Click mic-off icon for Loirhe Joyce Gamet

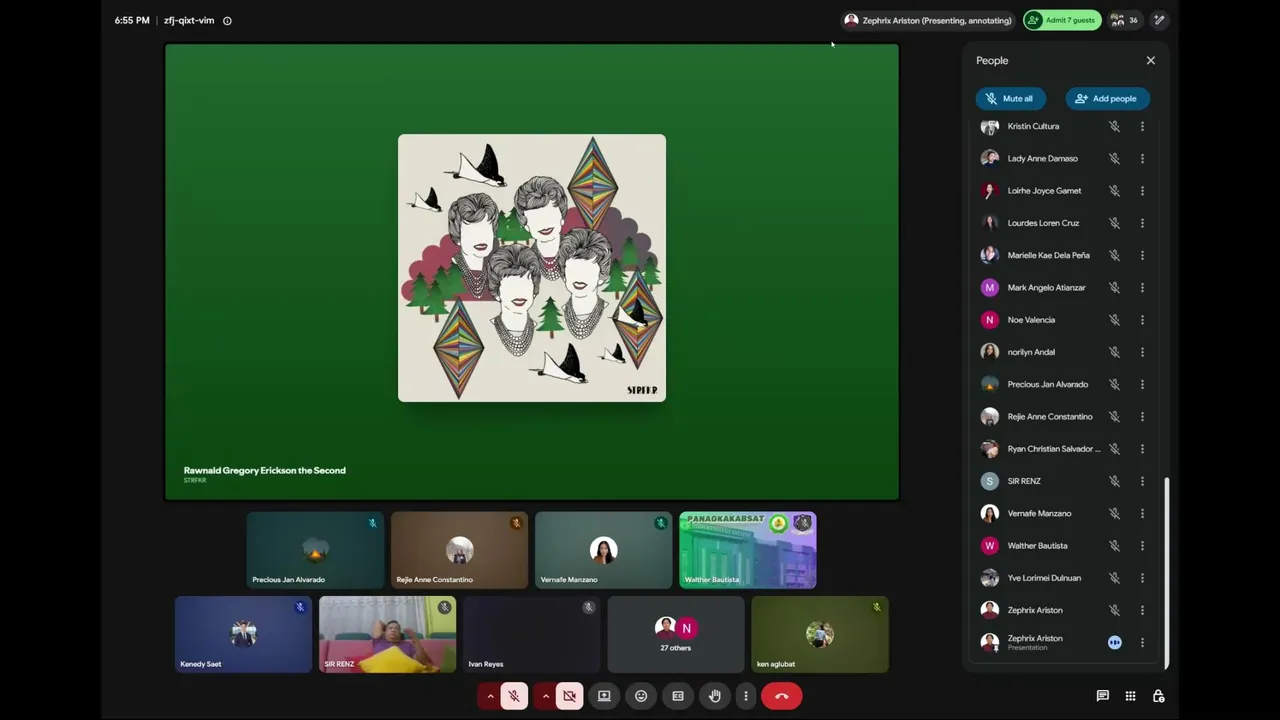pyautogui.click(x=1114, y=191)
